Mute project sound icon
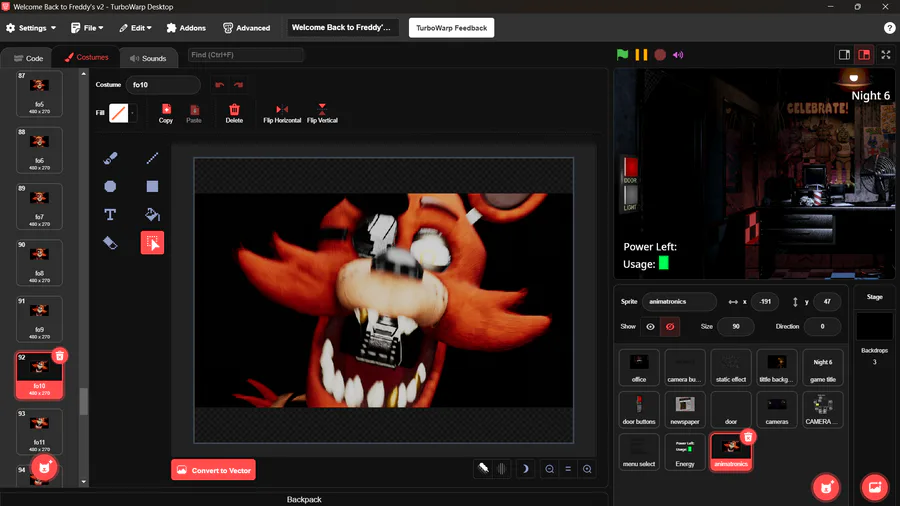Image resolution: width=900 pixels, height=506 pixels. [x=678, y=55]
